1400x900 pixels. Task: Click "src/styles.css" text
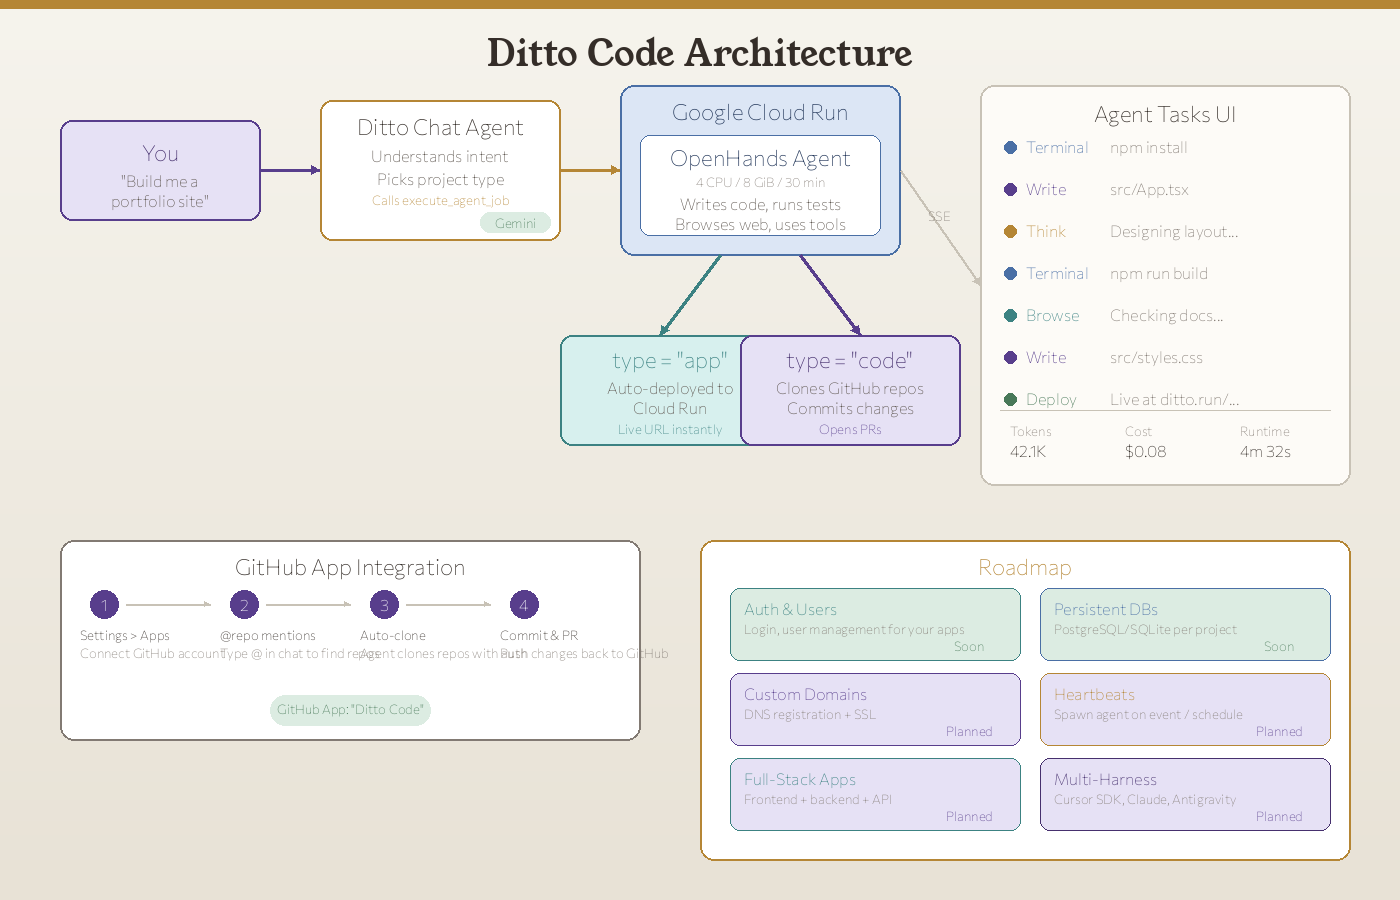click(1156, 358)
